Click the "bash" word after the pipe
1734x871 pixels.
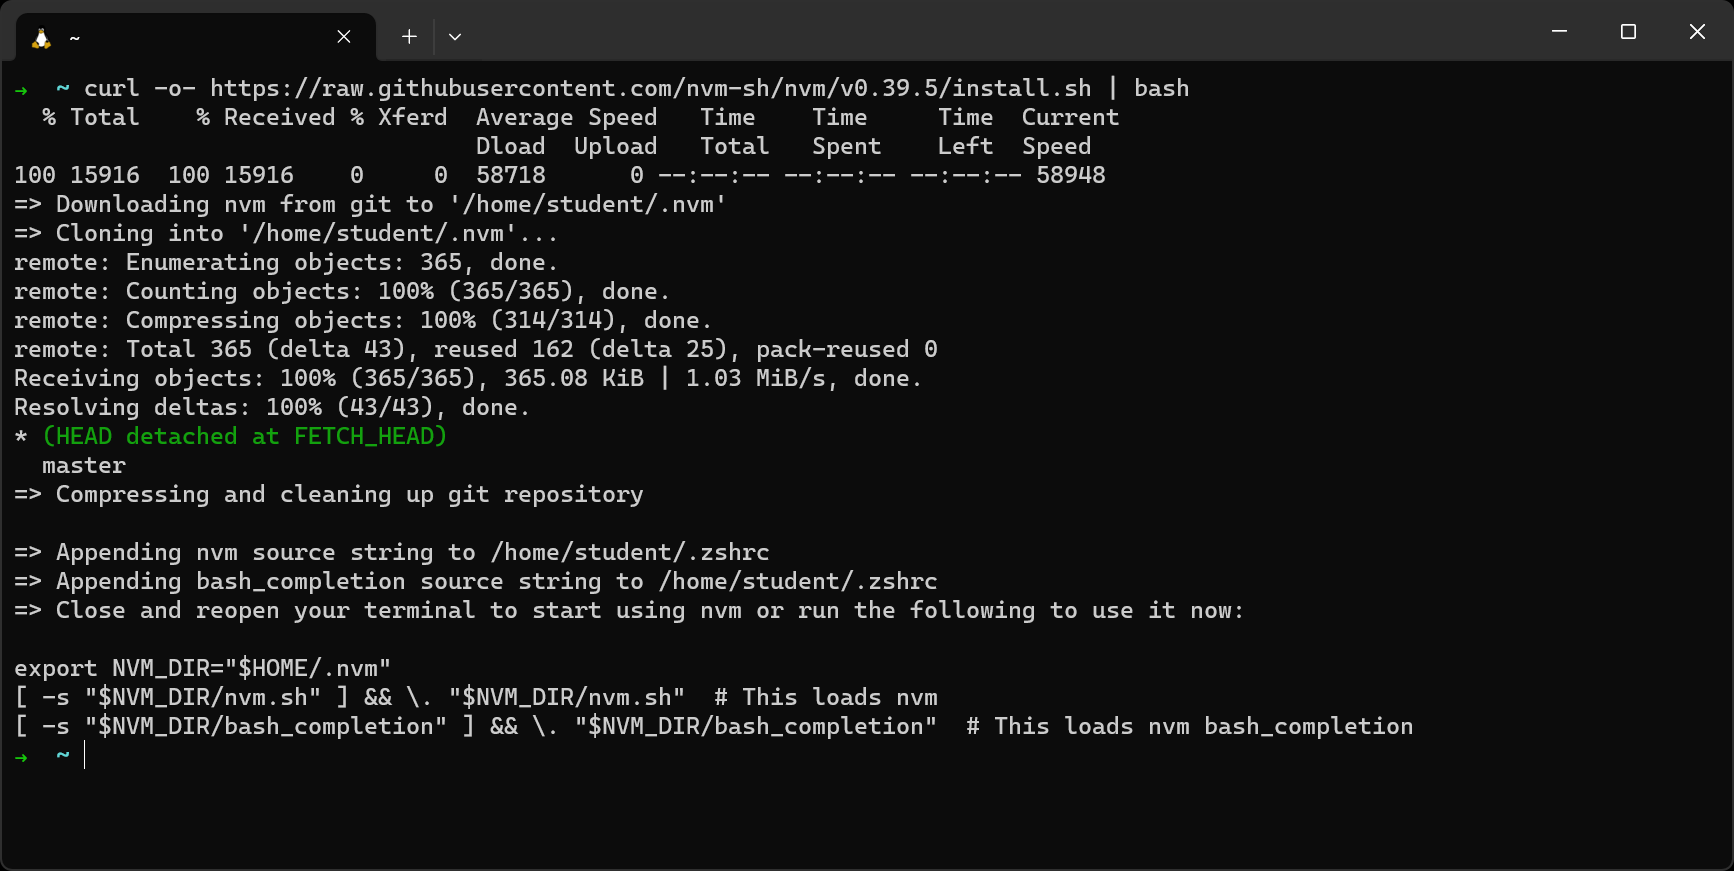point(1161,89)
